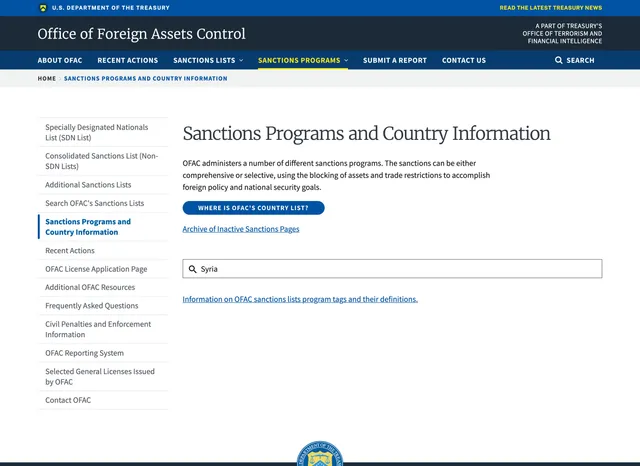Open the About OFAC menu item
640x466 pixels.
click(x=60, y=60)
